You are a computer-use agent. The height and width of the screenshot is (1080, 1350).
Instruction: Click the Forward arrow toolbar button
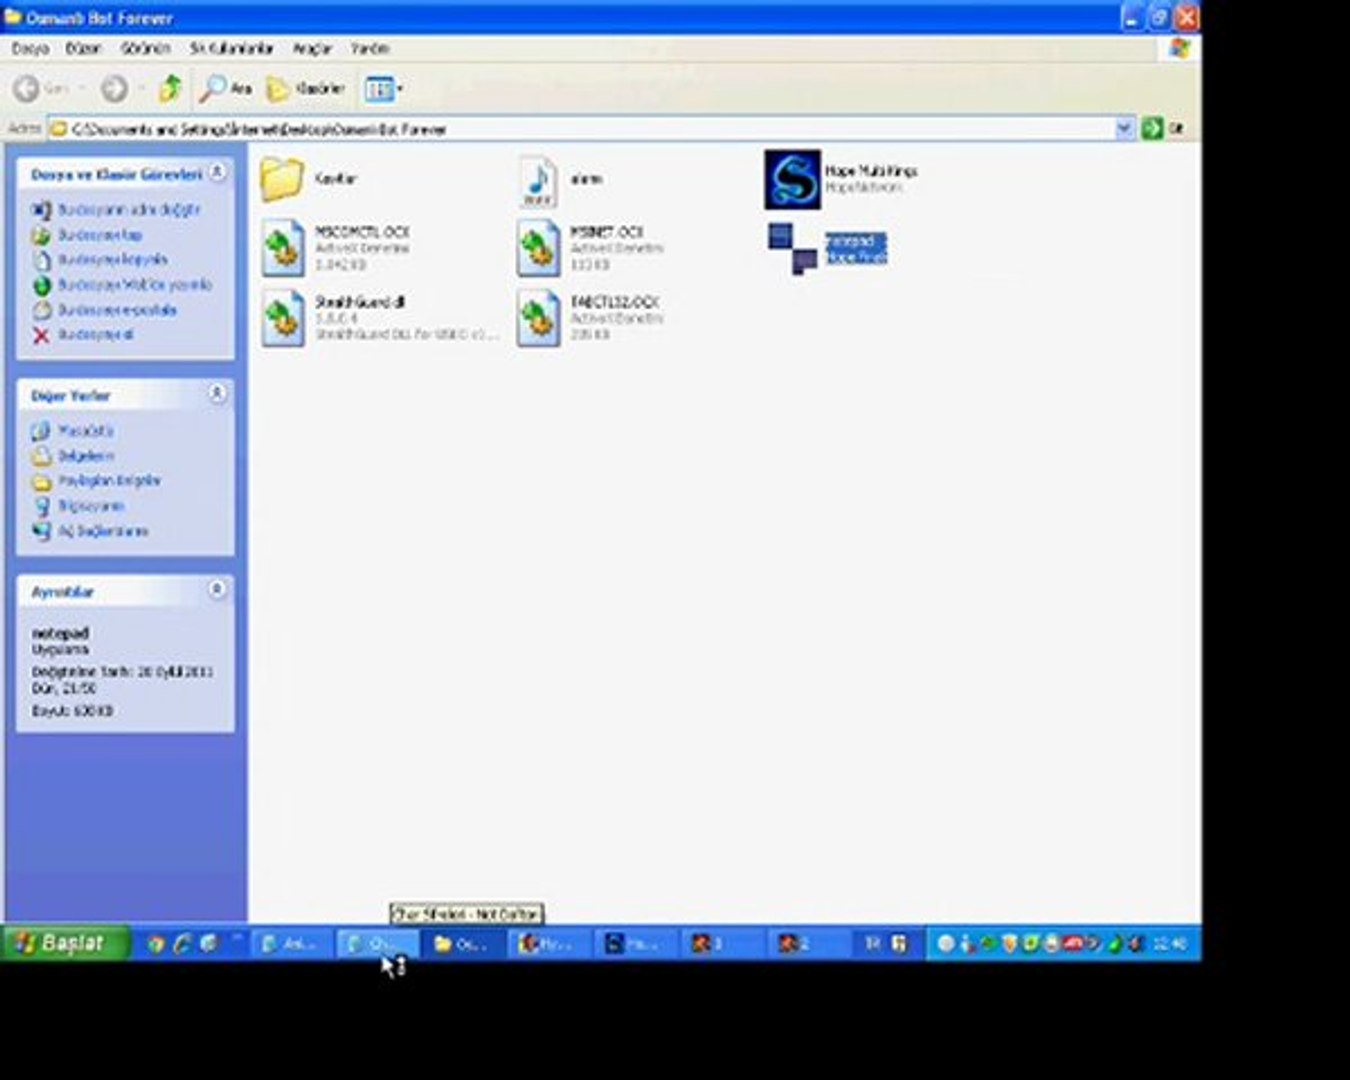[x=114, y=89]
